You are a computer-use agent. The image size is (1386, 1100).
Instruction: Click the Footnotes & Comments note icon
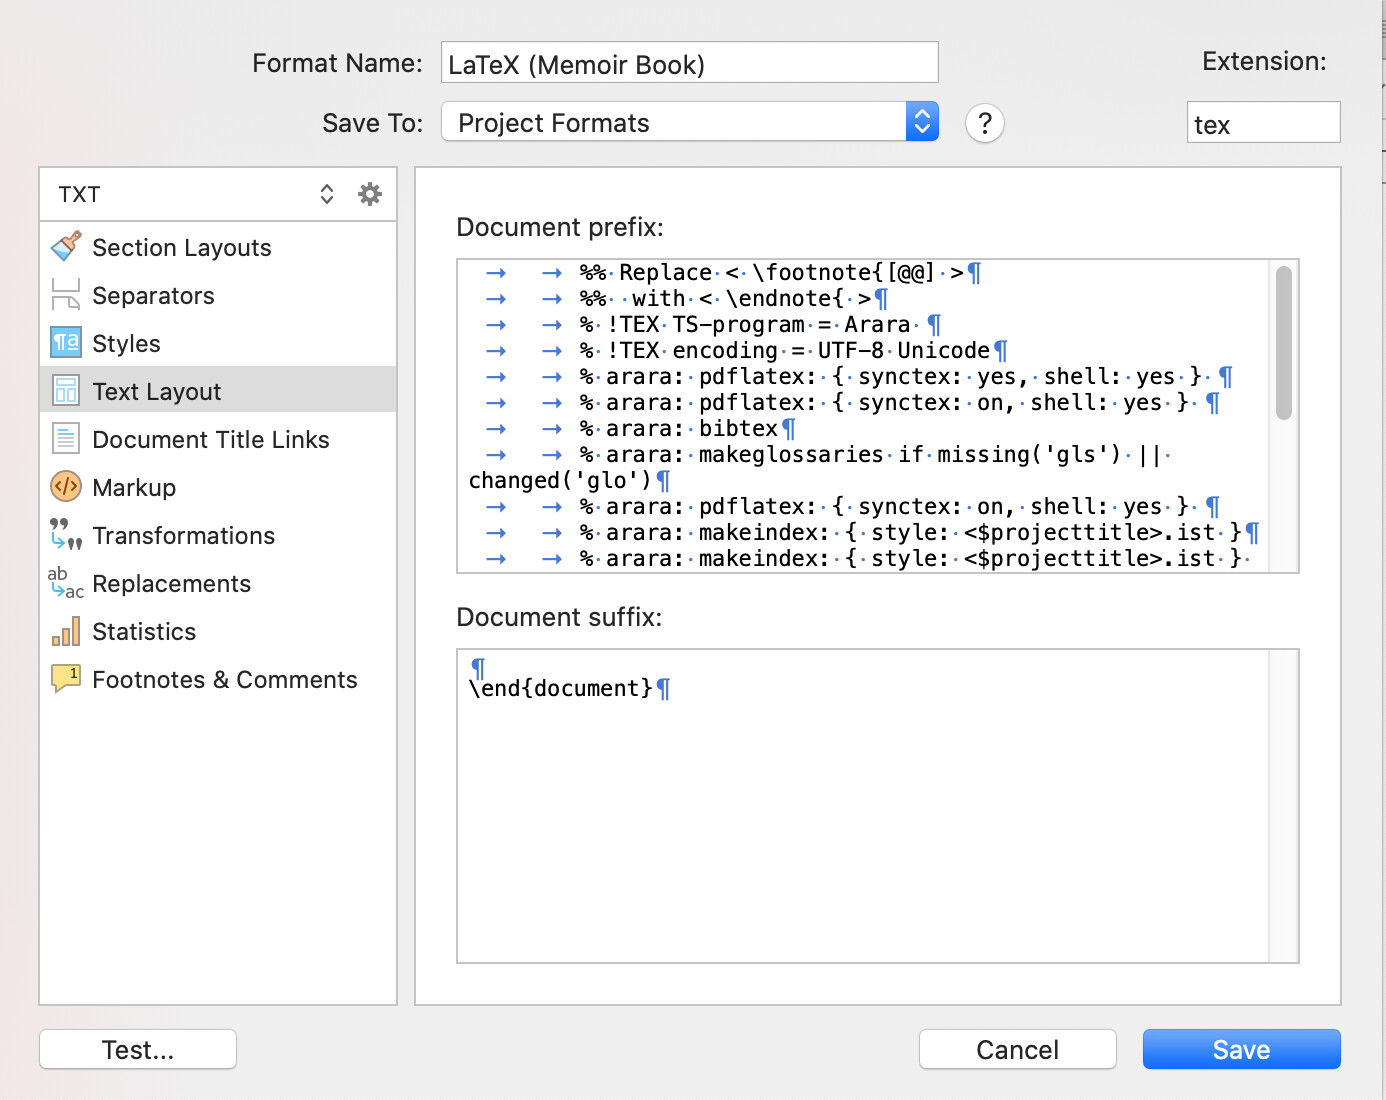pyautogui.click(x=64, y=678)
